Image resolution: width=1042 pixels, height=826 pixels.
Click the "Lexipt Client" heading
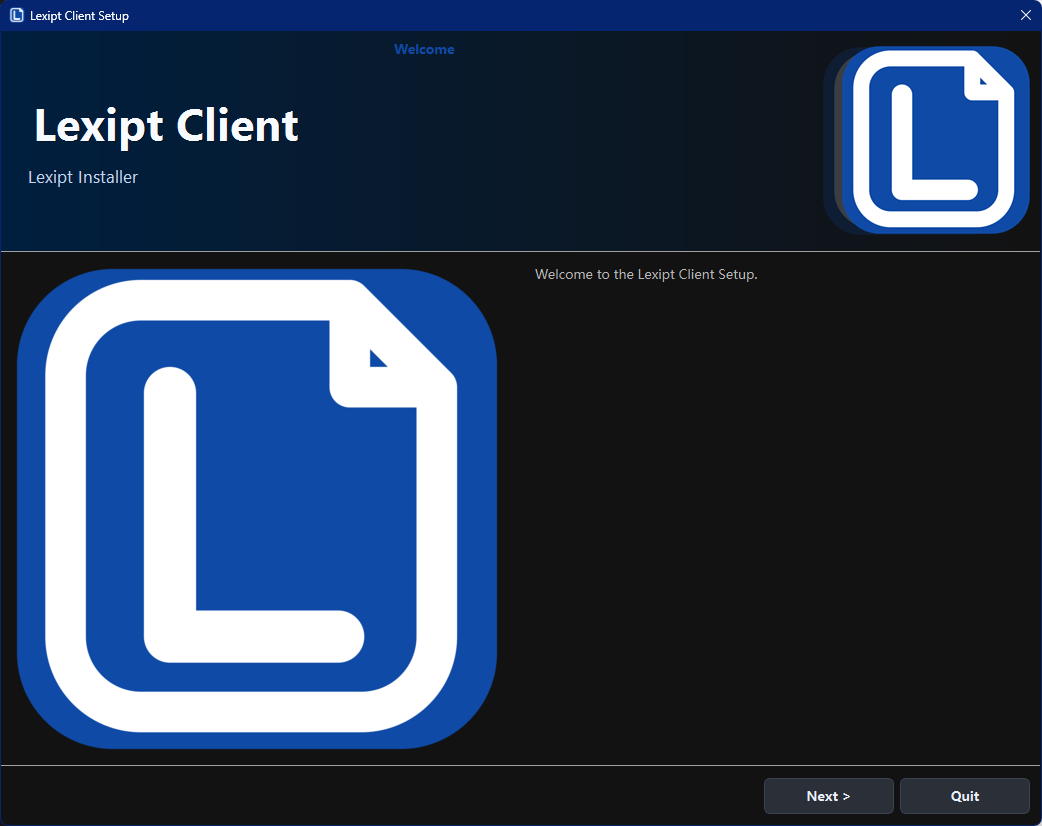[x=166, y=126]
